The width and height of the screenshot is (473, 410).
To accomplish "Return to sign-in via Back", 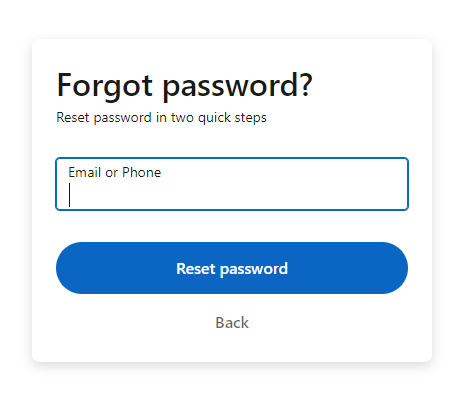I will 232,323.
